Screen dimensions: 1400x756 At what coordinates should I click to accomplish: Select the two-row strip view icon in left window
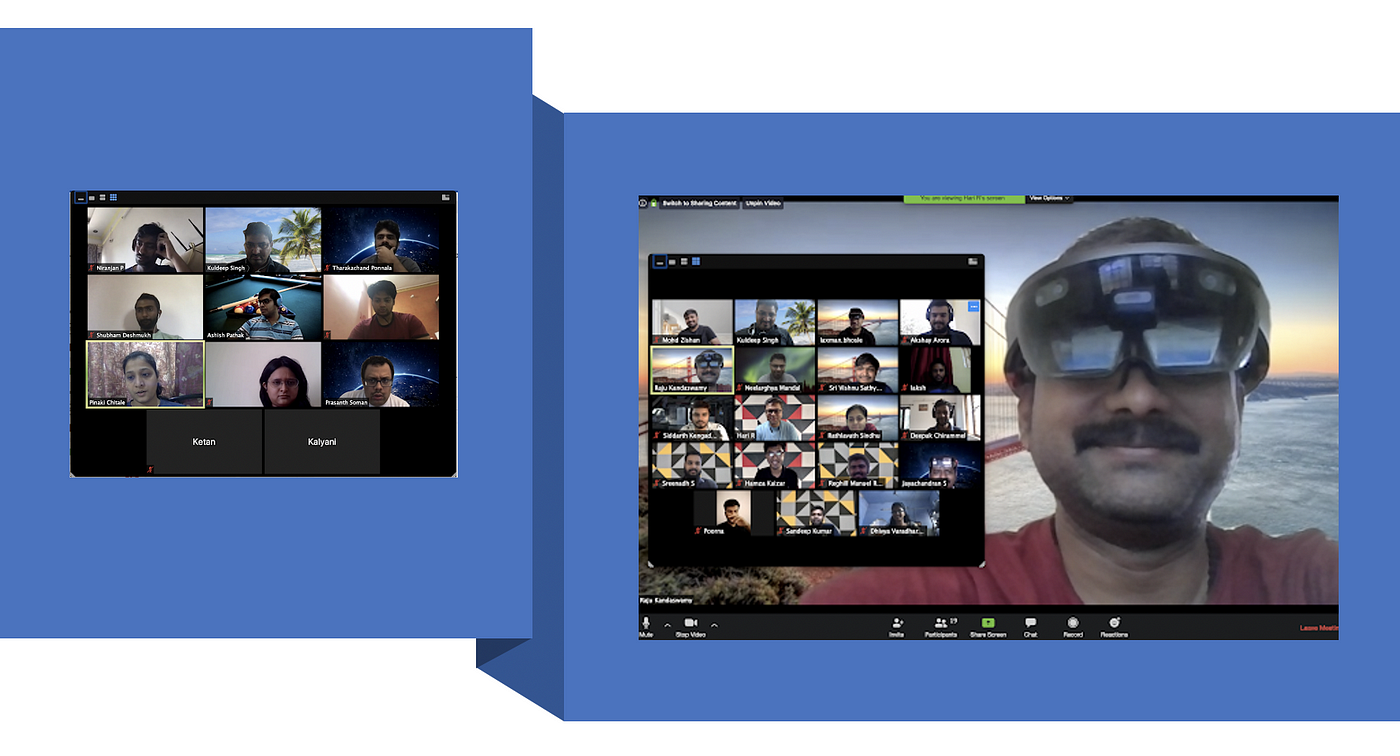click(102, 198)
